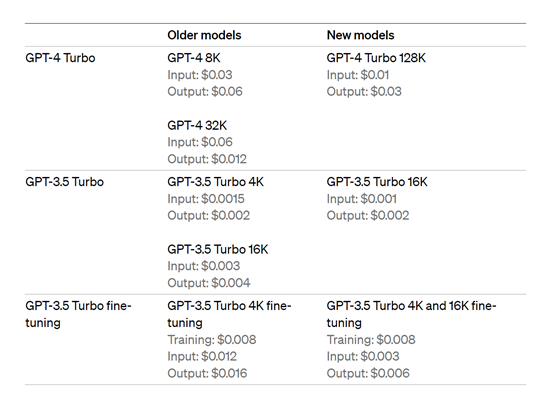Viewport: 554px width, 407px height.
Task: Click the GPT-4 32K model name
Action: click(197, 125)
